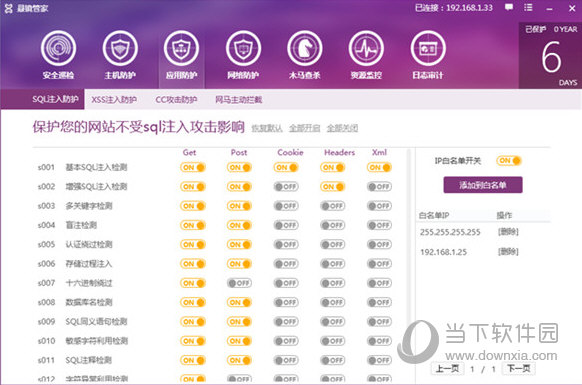Toggle s001 Post switch
The image size is (582, 385).
pyautogui.click(x=239, y=167)
